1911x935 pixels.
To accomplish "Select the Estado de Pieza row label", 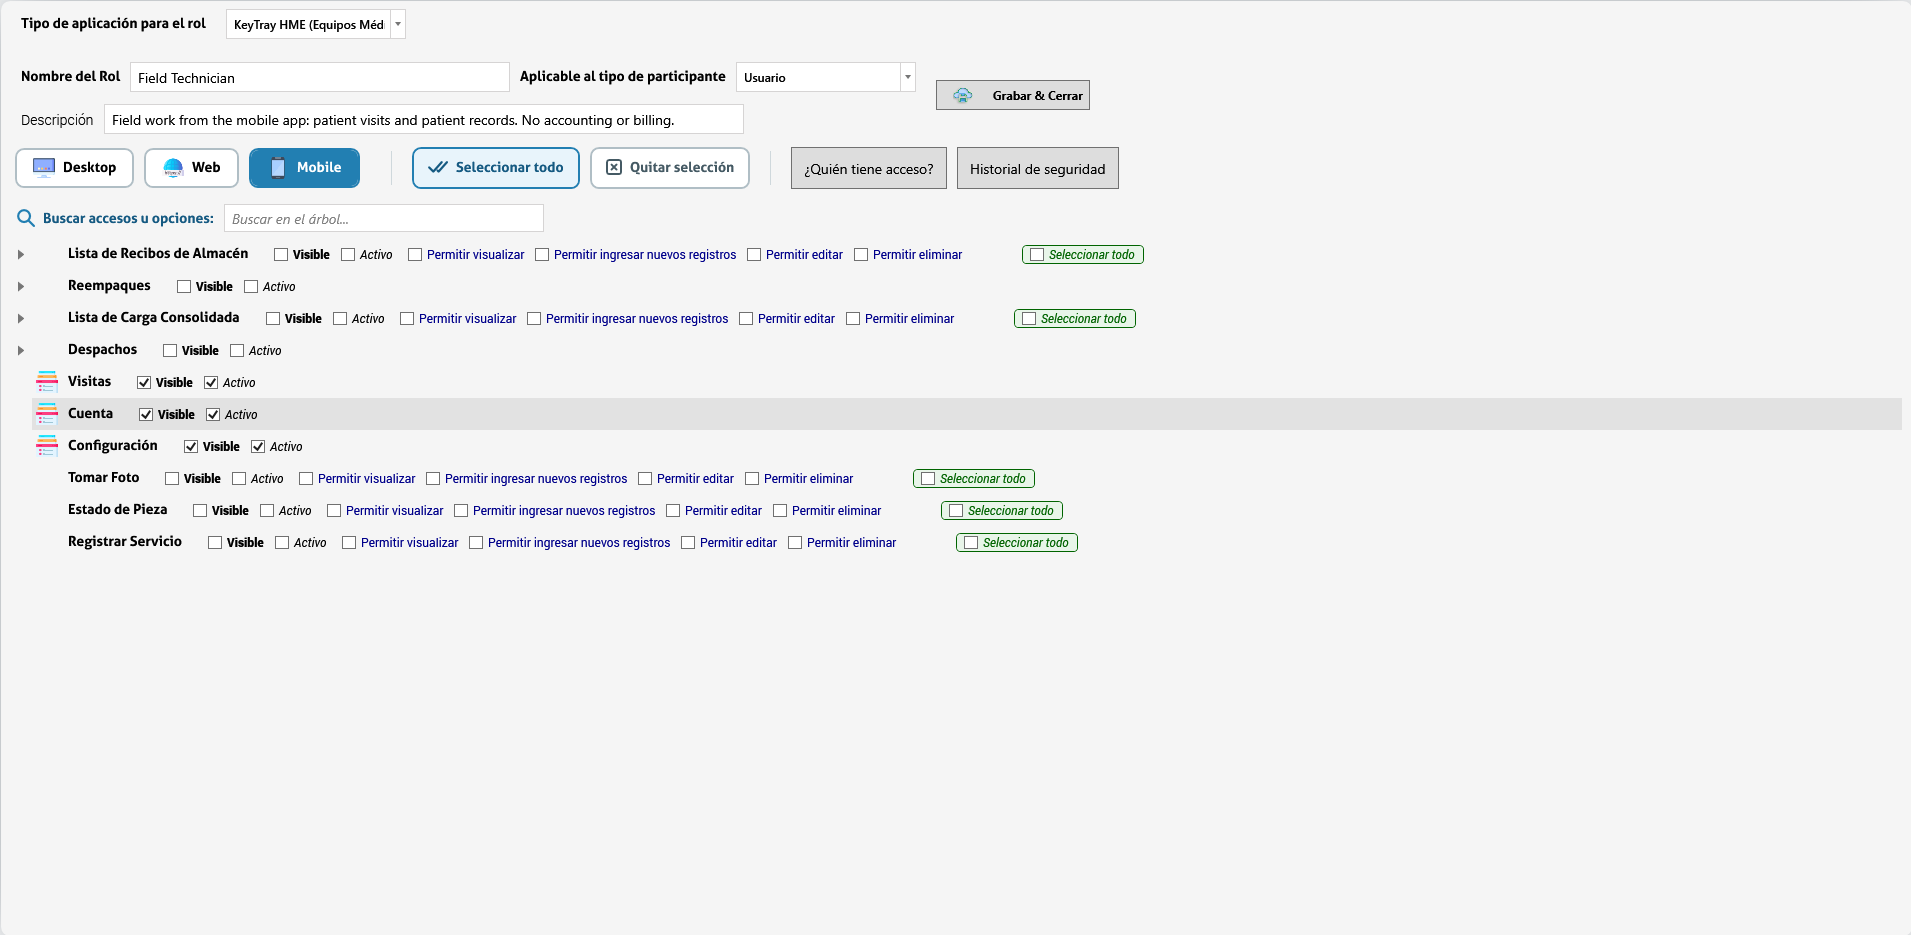I will [x=118, y=509].
